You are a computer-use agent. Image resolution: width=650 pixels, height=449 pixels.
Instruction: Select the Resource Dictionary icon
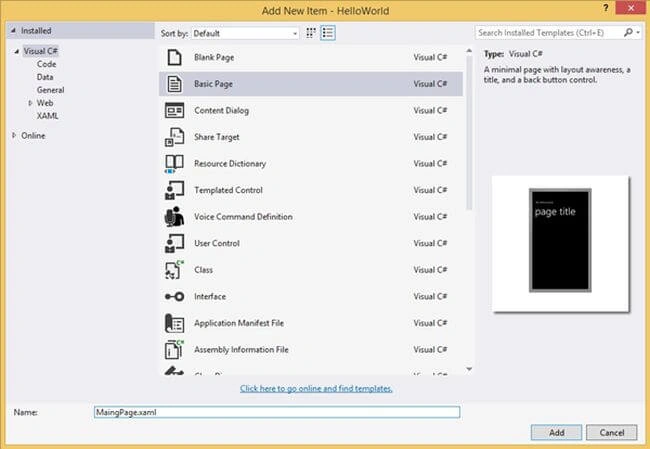174,164
